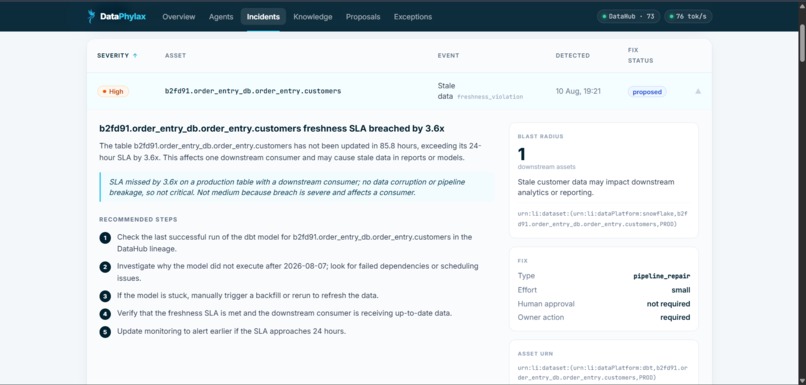Open the Knowledge tab
The image size is (806, 385).
[x=313, y=17]
